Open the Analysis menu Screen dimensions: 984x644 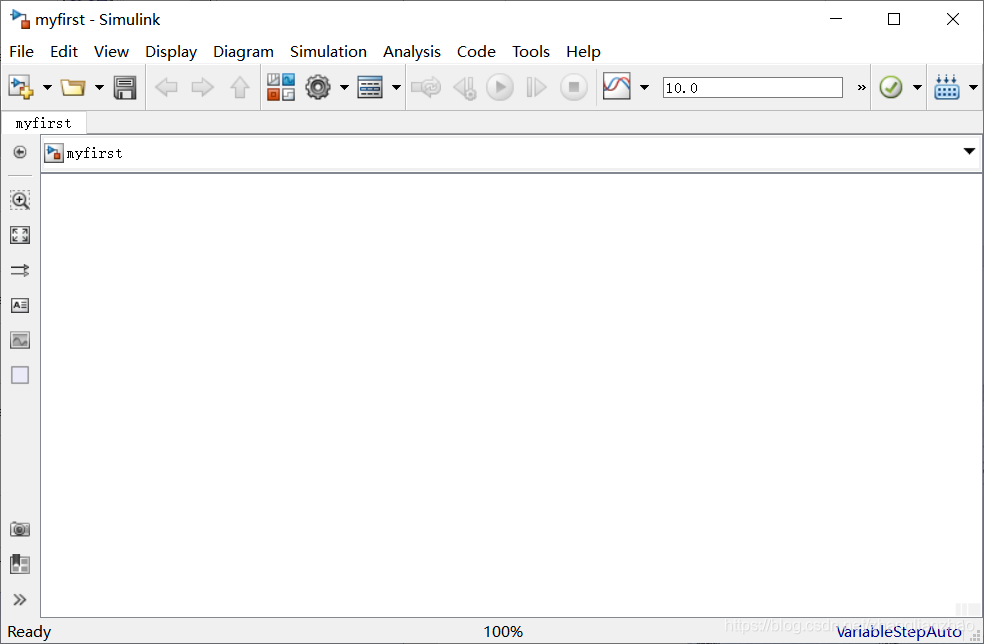(412, 51)
